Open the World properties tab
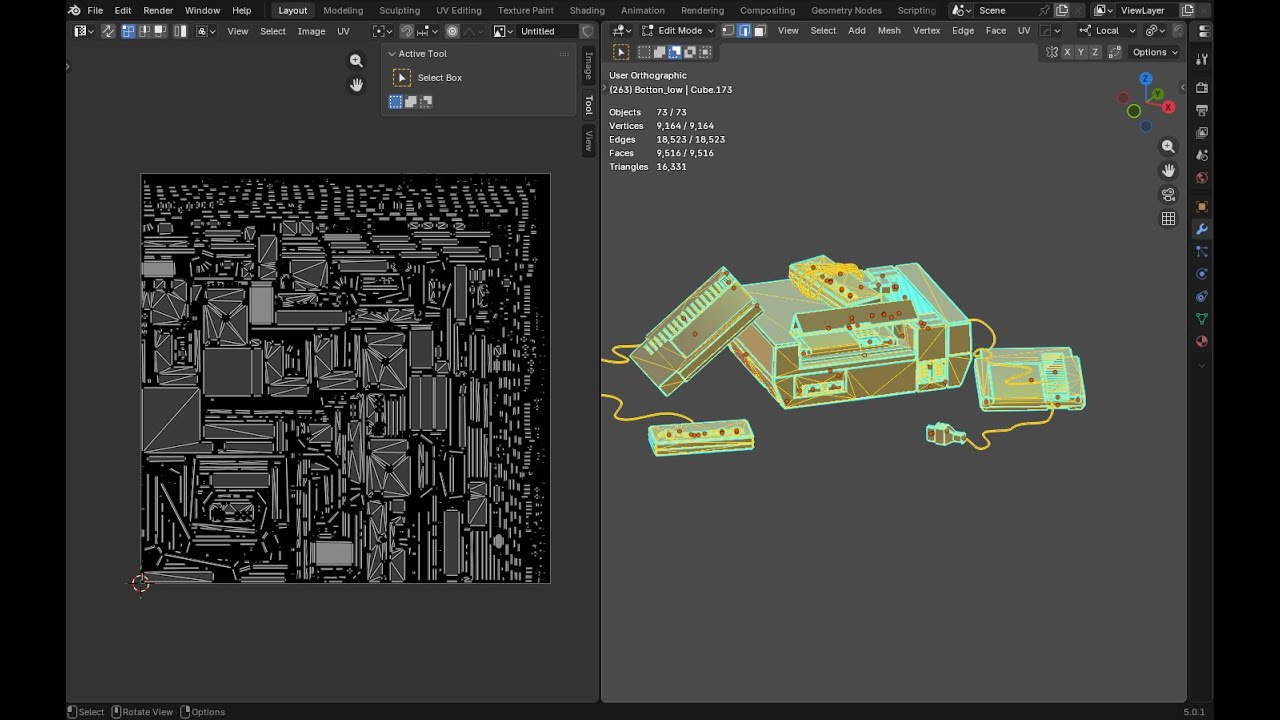 pyautogui.click(x=1202, y=178)
